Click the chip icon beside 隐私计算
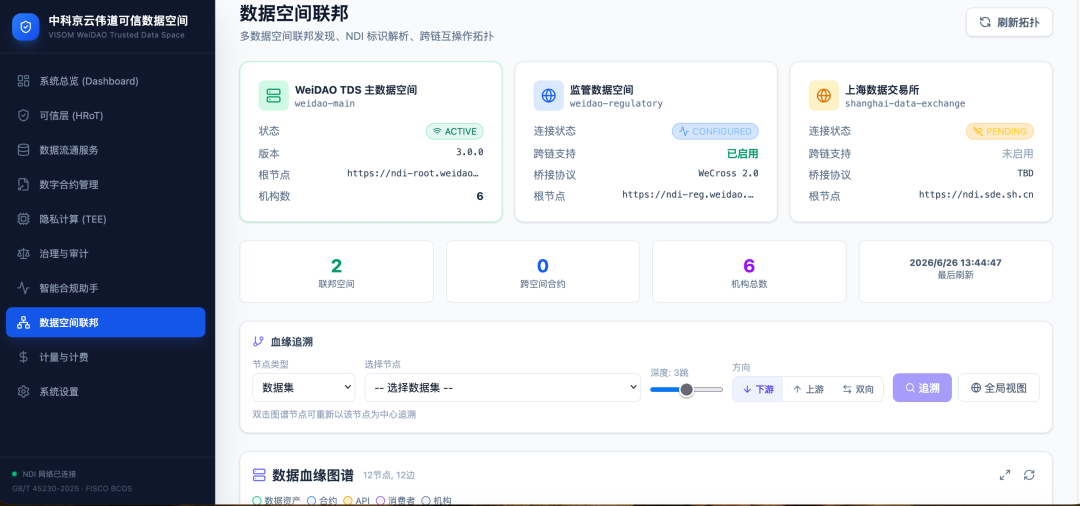 coord(23,219)
